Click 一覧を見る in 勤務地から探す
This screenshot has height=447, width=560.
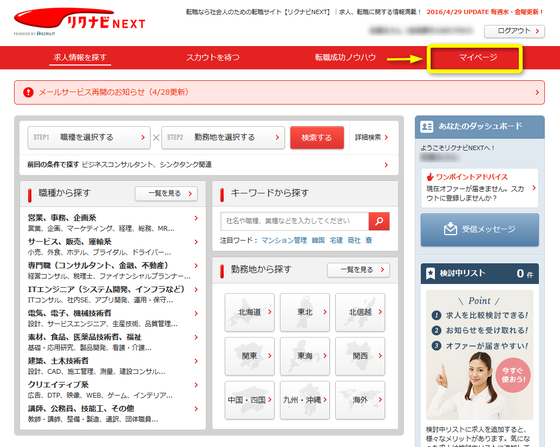pyautogui.click(x=358, y=270)
